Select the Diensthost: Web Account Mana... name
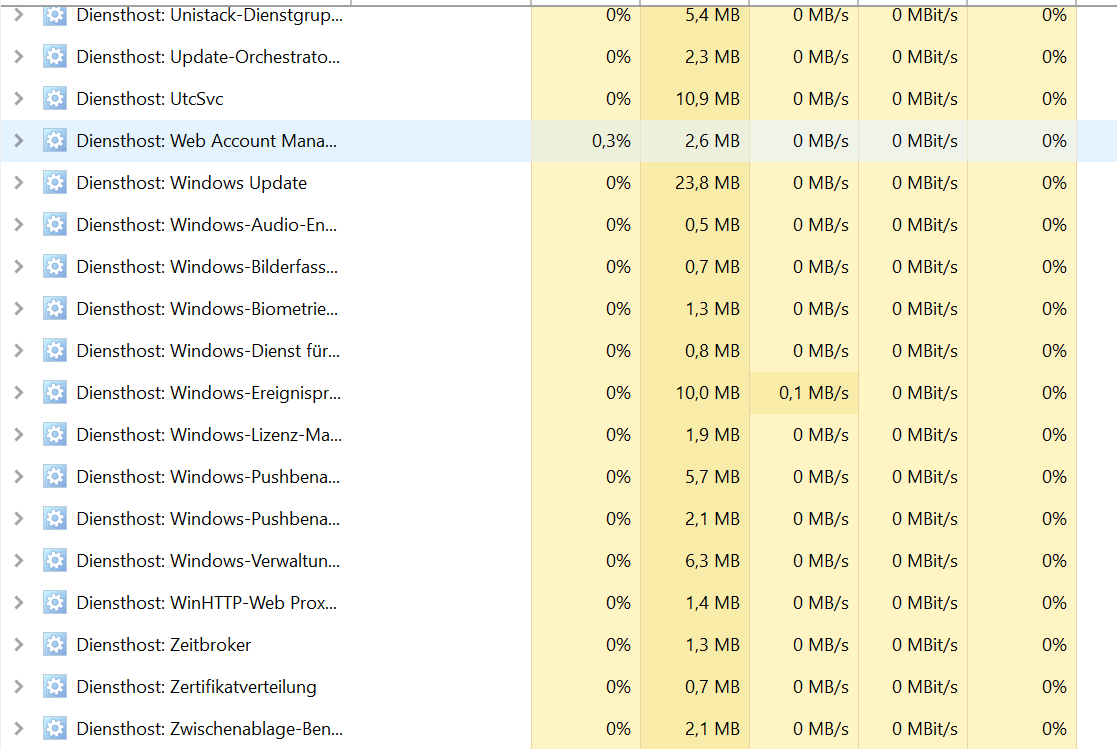The height and width of the screenshot is (749, 1117). click(x=207, y=141)
